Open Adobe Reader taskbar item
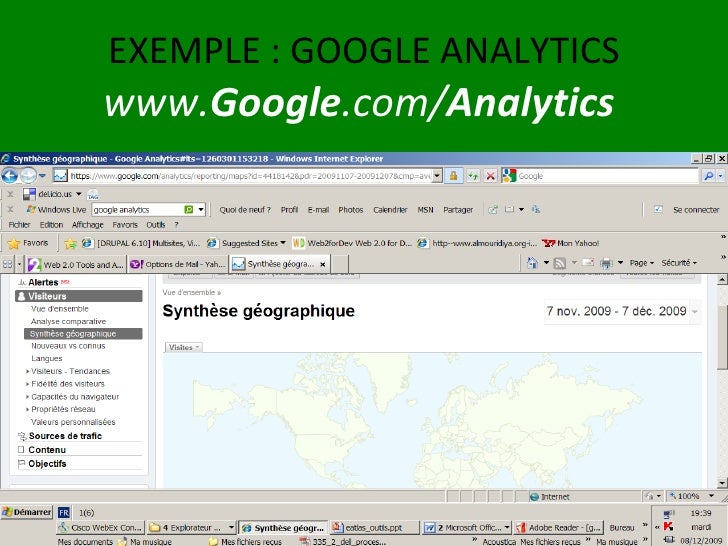 pos(559,528)
